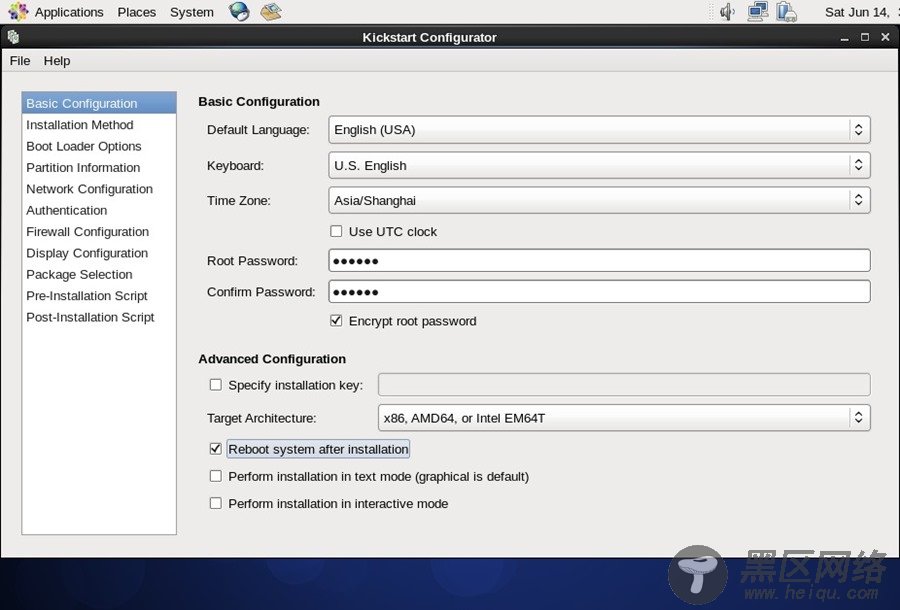Open Boot Loader Options section
900x610 pixels.
pos(99,146)
